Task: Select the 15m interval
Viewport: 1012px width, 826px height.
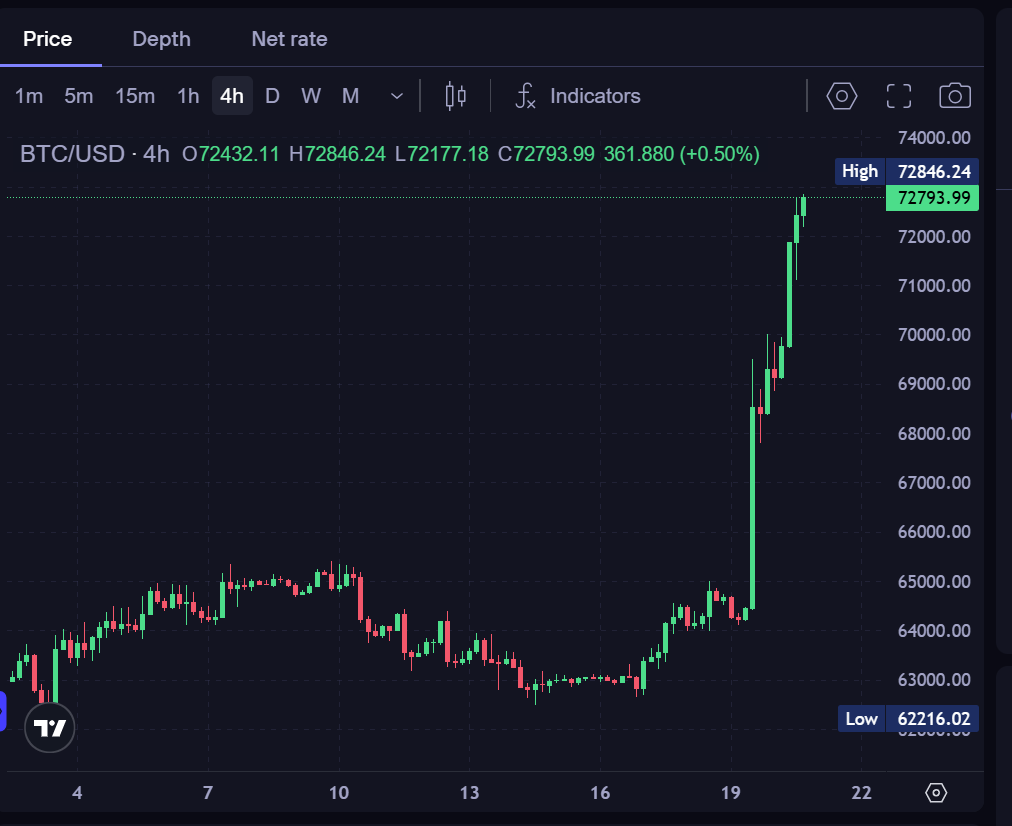Action: (135, 96)
